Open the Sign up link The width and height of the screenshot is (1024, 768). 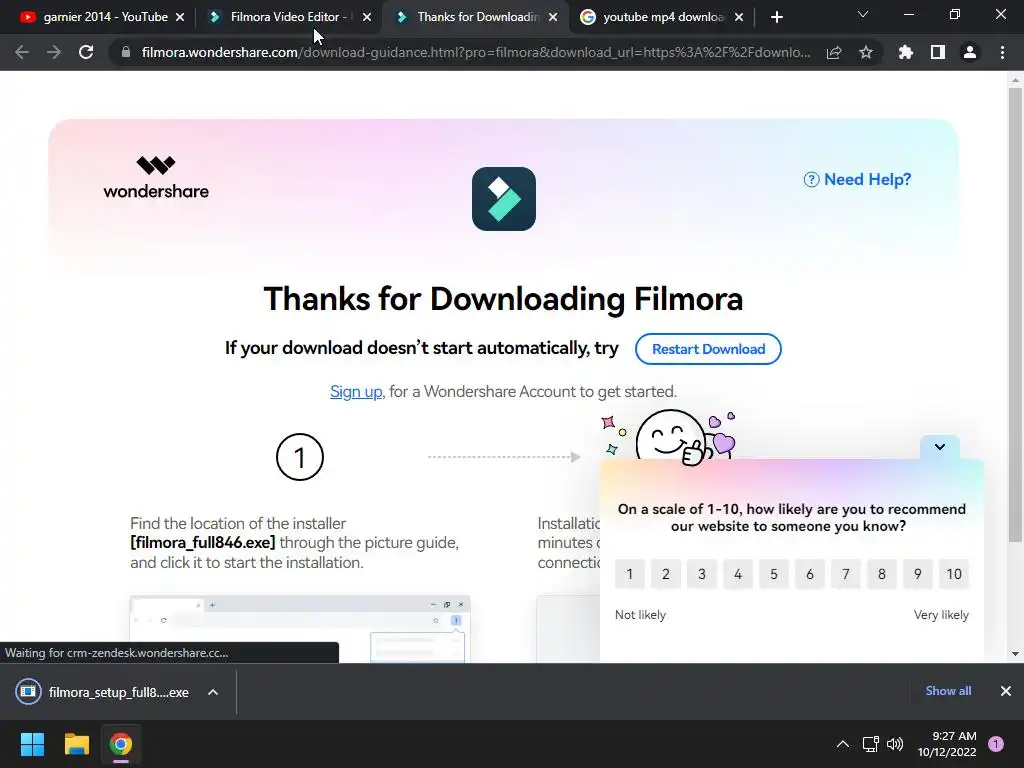click(x=356, y=392)
